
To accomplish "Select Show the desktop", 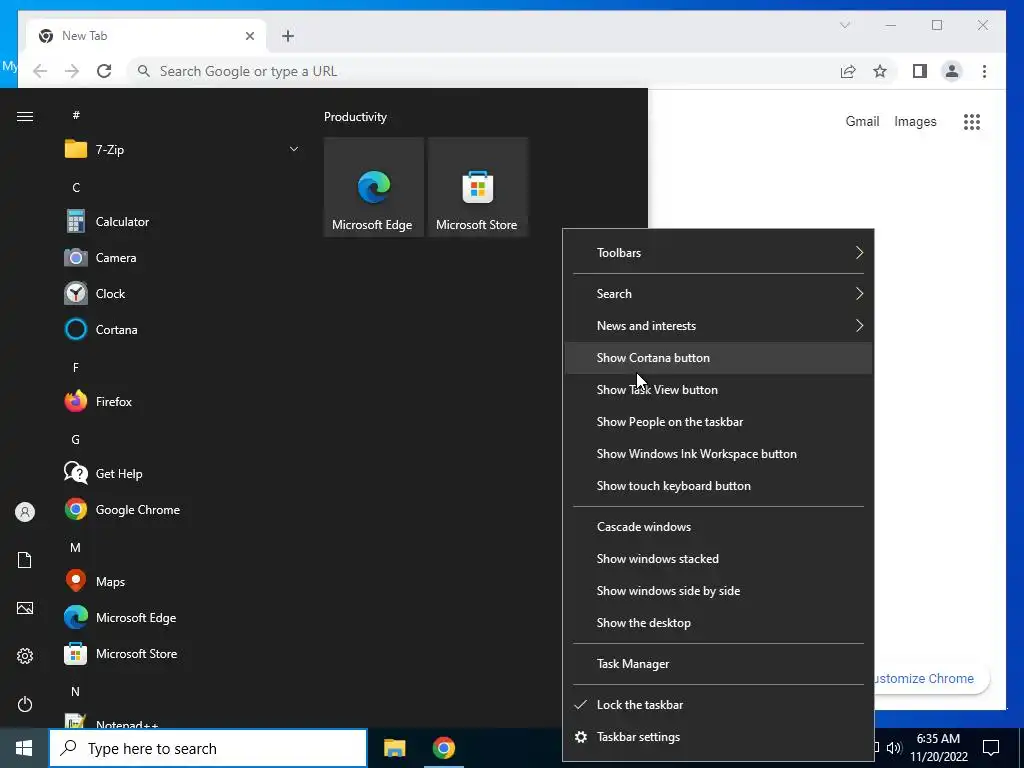I will tap(718, 623).
